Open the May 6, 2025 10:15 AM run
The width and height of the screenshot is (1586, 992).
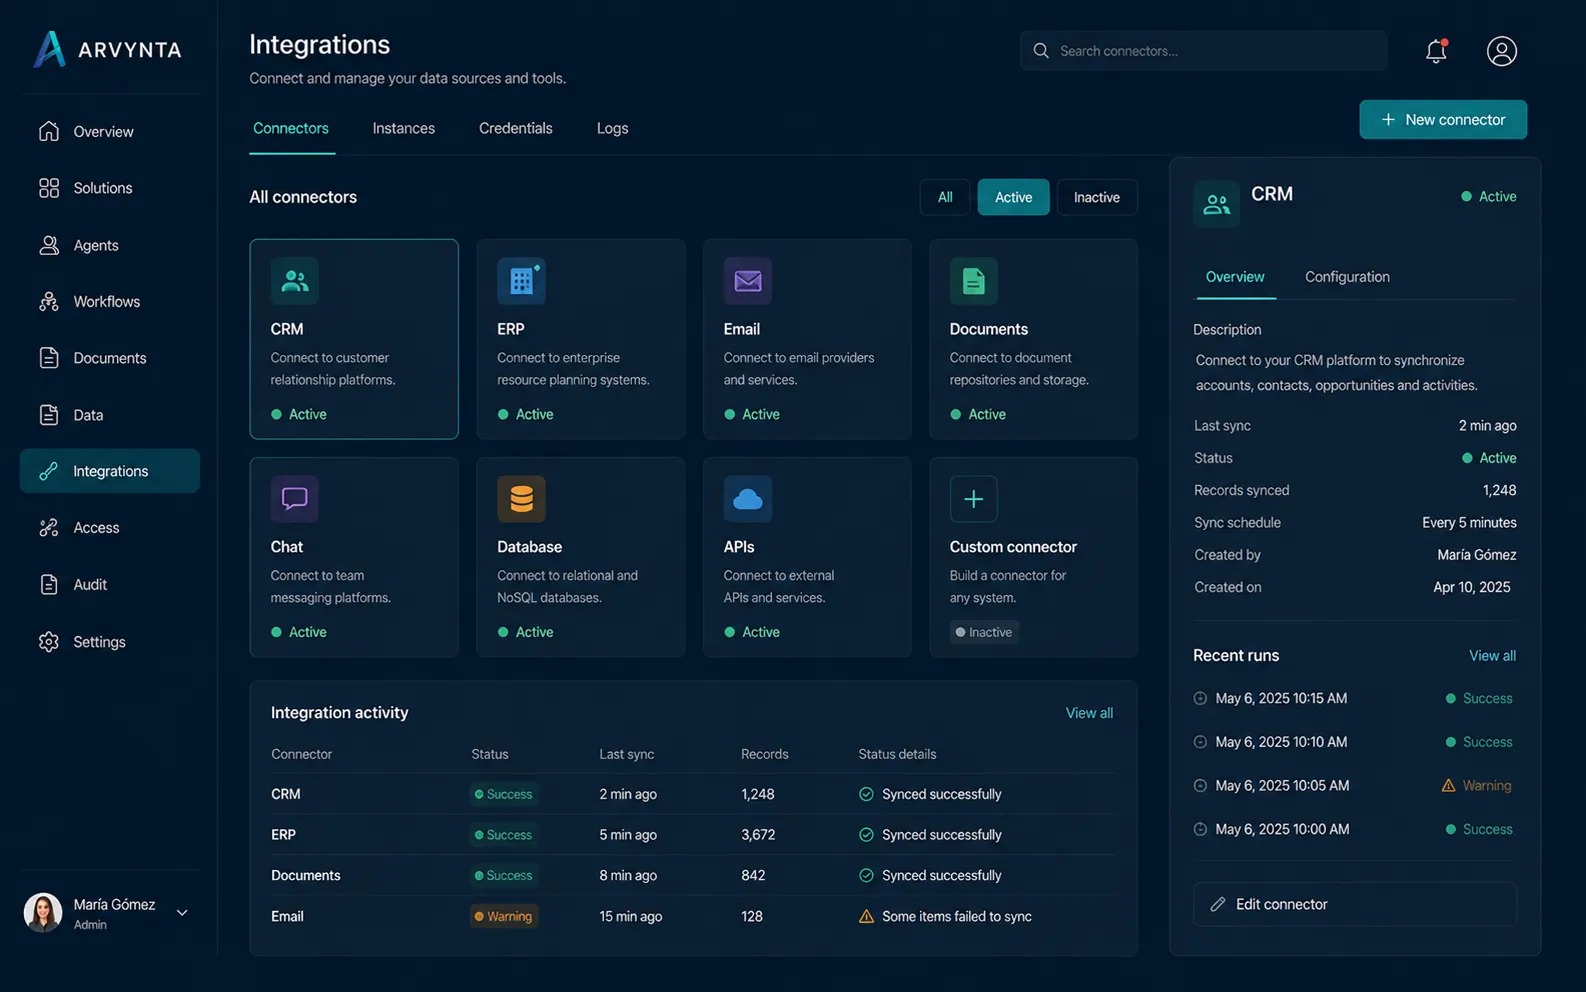1354,698
